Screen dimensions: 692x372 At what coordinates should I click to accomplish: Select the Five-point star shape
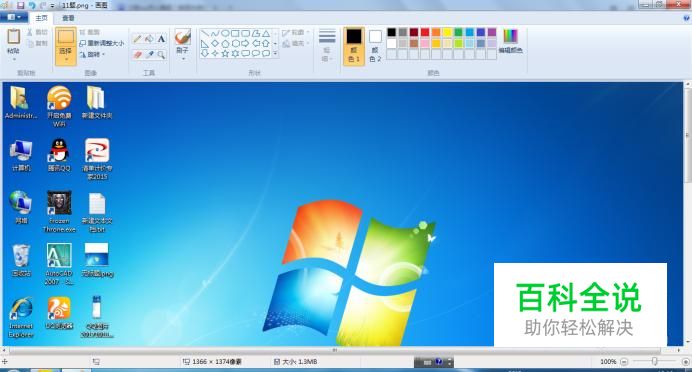pyautogui.click(x=225, y=53)
